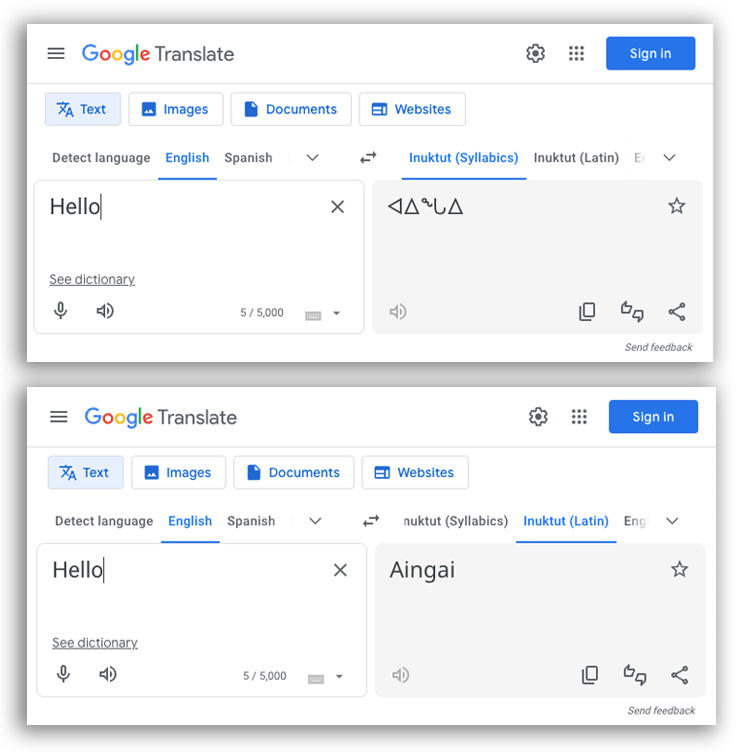Select Inuktut (Latin) tab in top window
The width and height of the screenshot is (739, 753).
pos(576,158)
